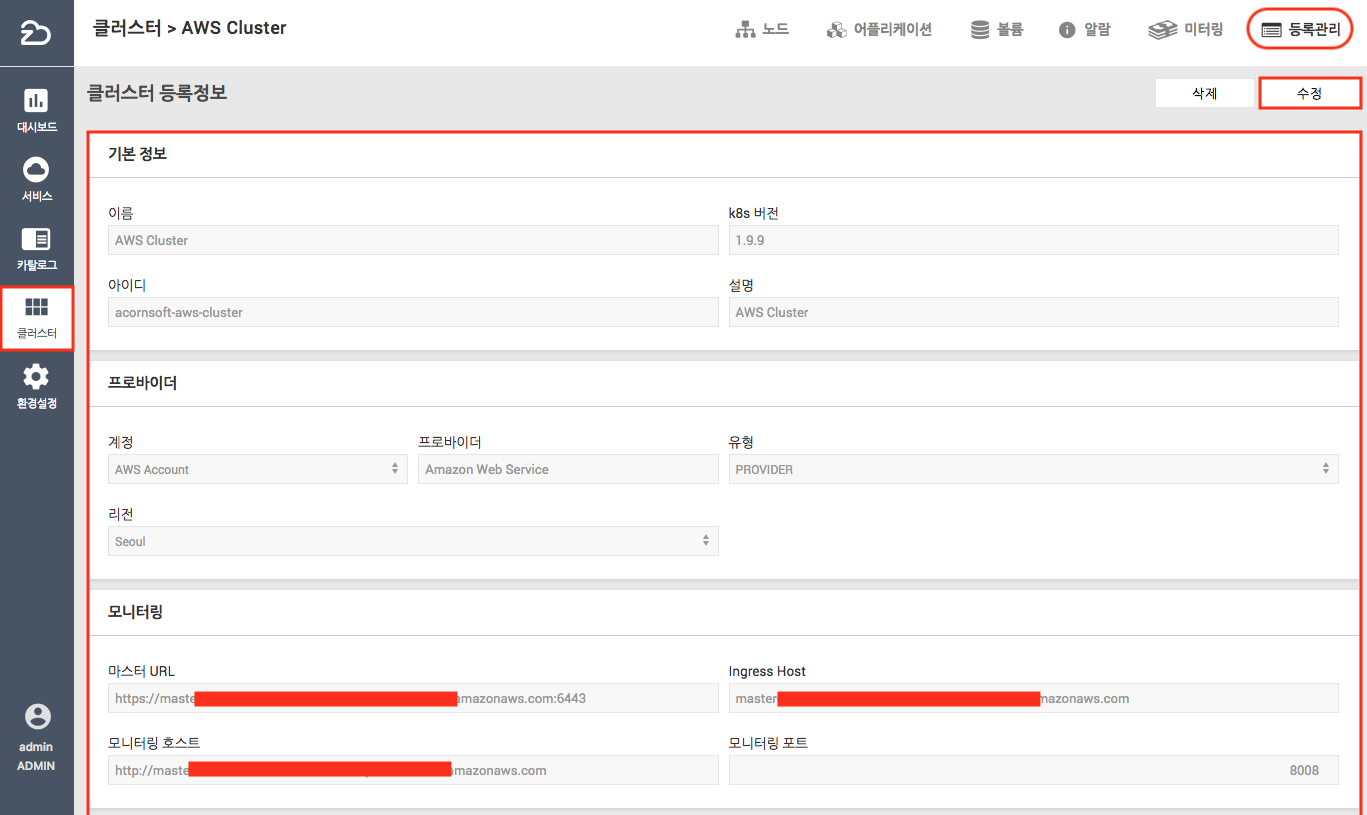The width and height of the screenshot is (1367, 815).
Task: Expand the 계정 AWS Account dropdown
Action: pyautogui.click(x=257, y=469)
